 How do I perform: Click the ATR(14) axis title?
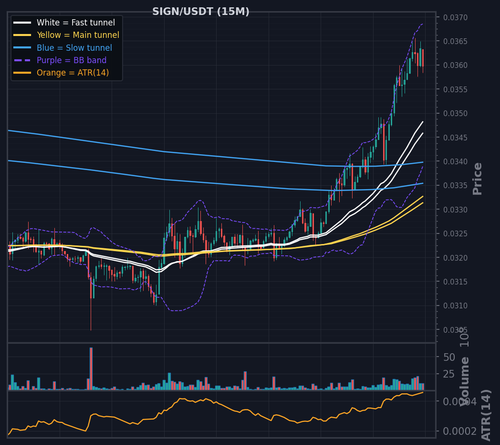pyautogui.click(x=486, y=415)
